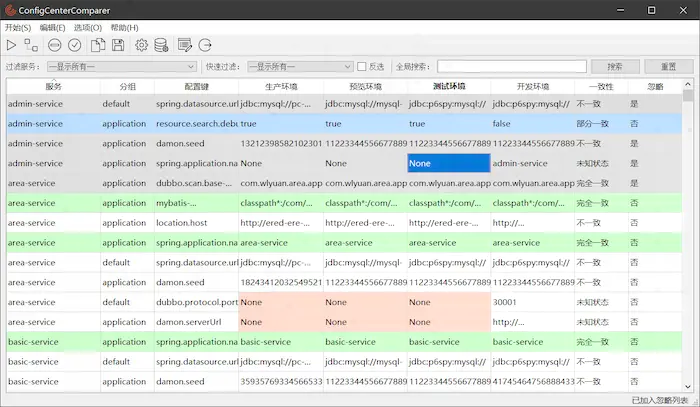Click the edit list with pencil icon

pos(184,45)
